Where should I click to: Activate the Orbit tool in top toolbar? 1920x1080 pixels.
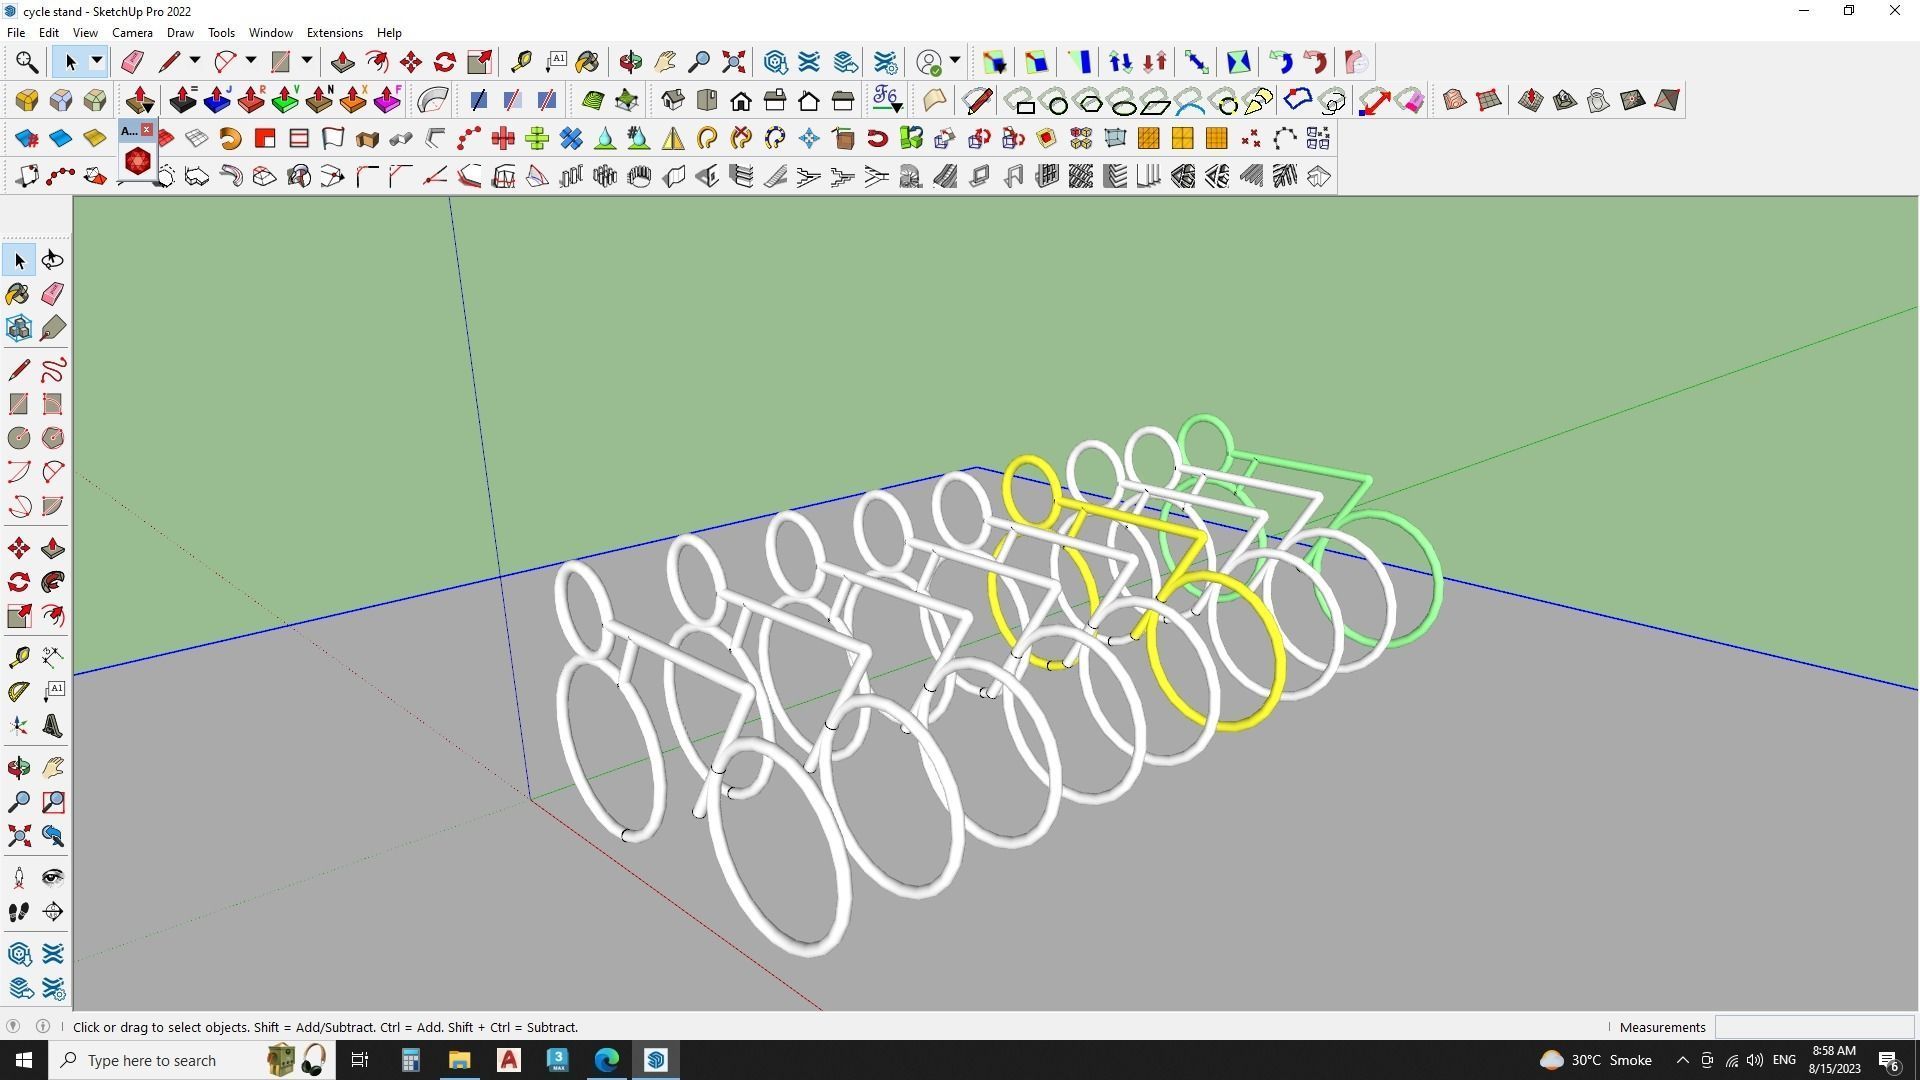pyautogui.click(x=630, y=62)
